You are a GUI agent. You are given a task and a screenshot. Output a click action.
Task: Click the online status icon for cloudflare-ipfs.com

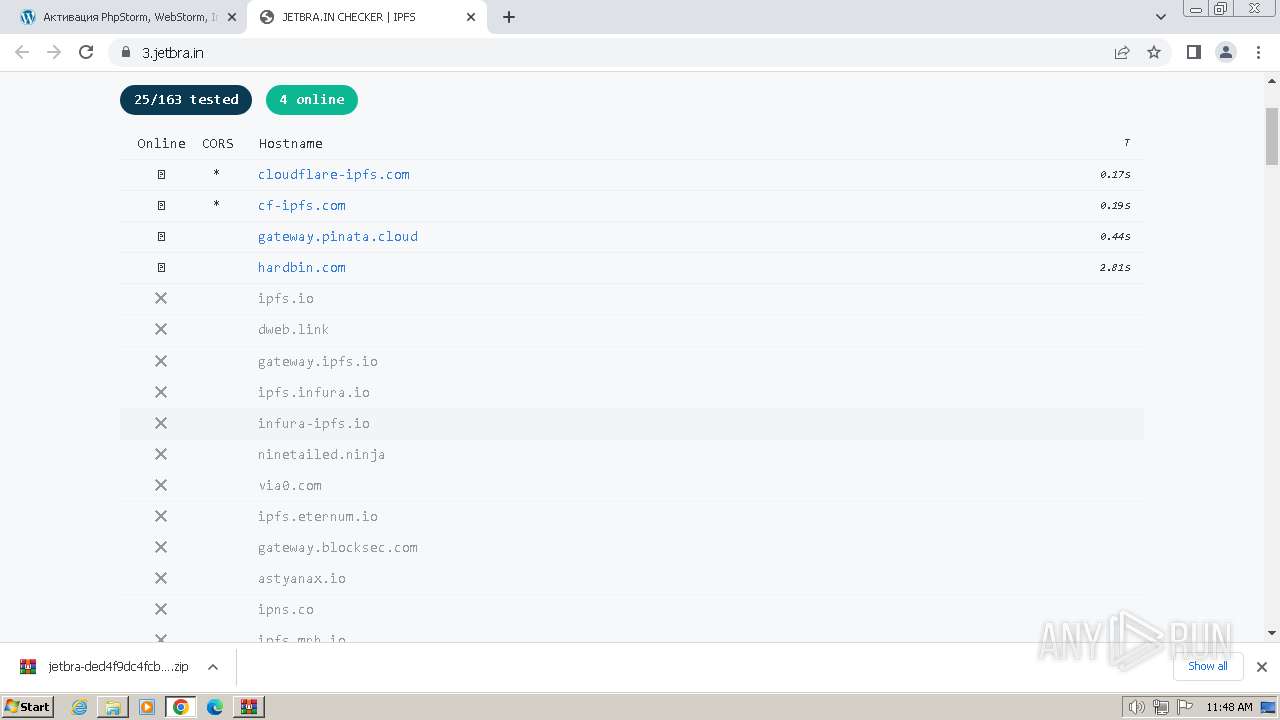click(161, 174)
